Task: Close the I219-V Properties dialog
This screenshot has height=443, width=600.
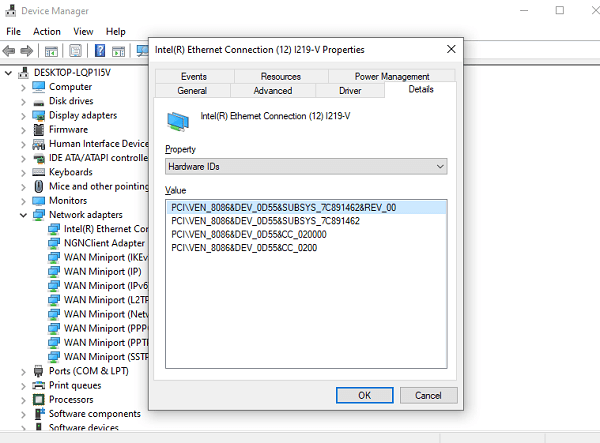Action: pos(451,49)
